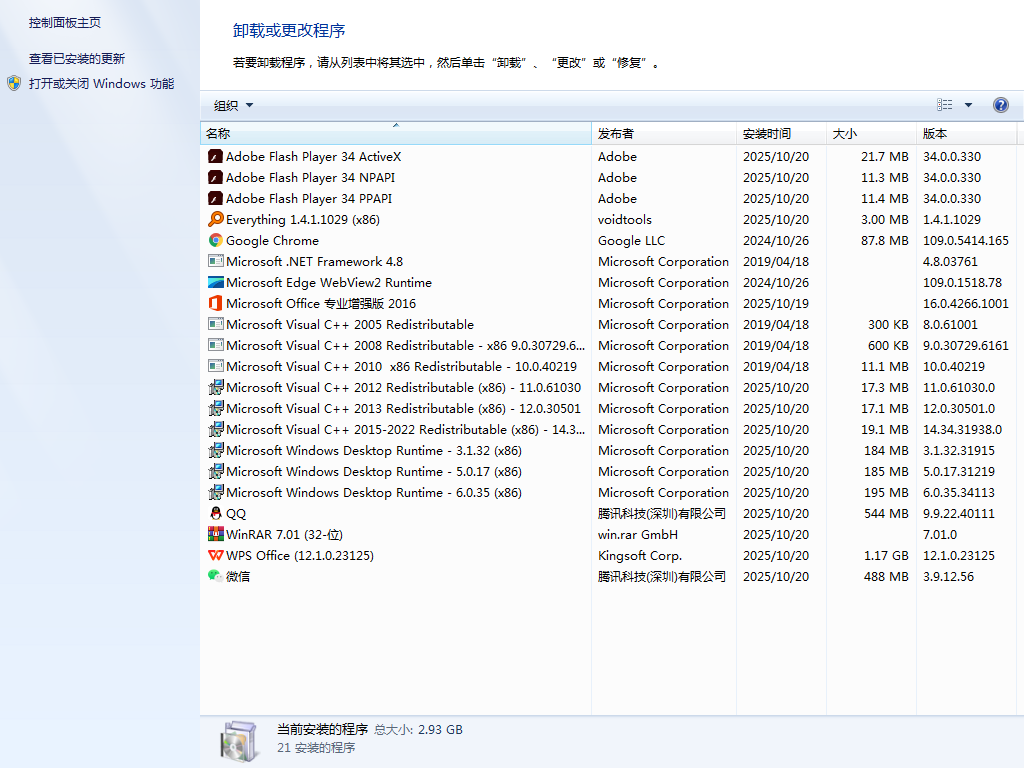This screenshot has width=1024, height=768.
Task: Click the Everything search magnifier icon
Action: 215,219
